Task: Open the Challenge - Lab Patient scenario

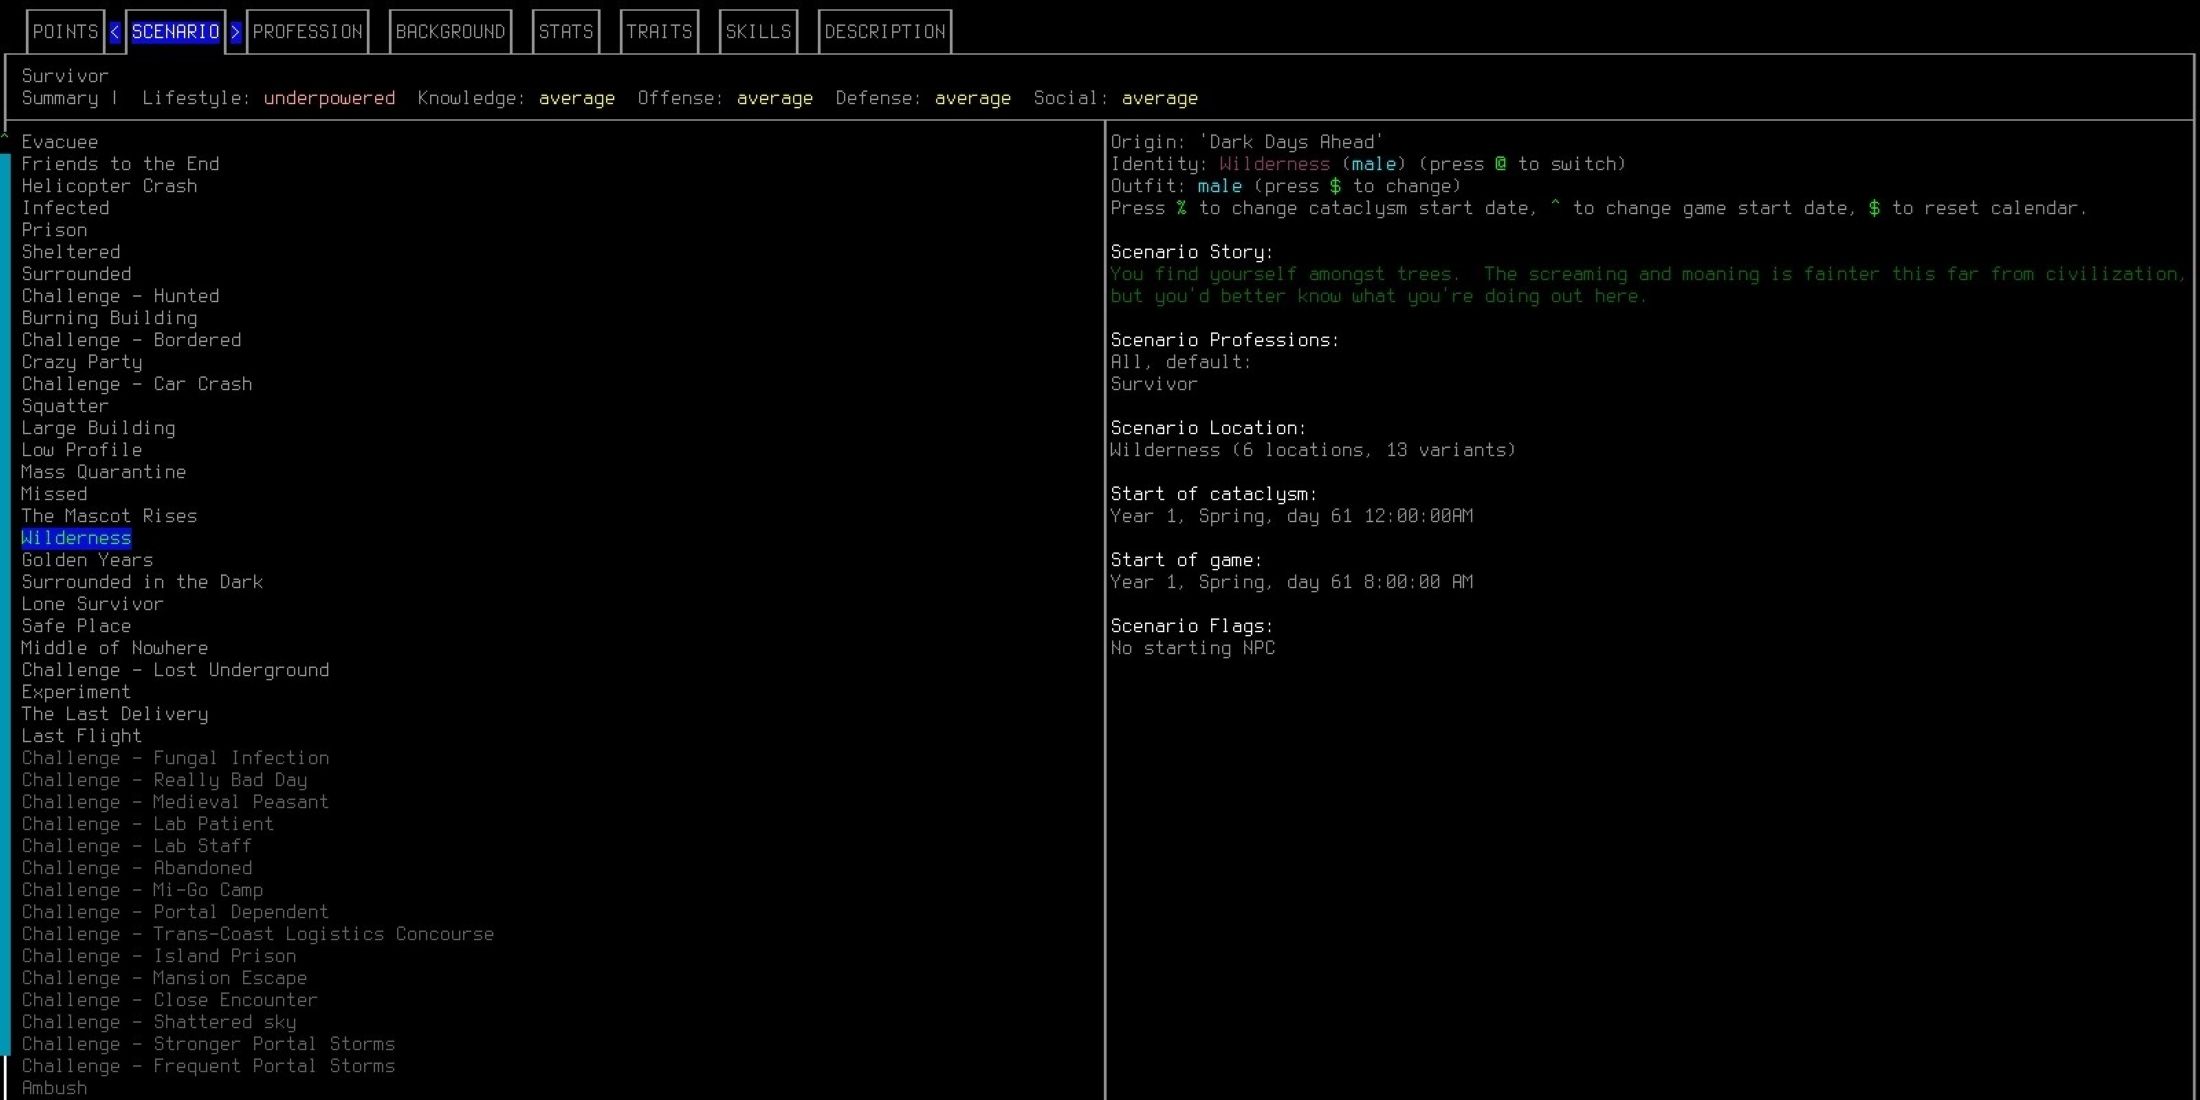Action: (147, 824)
